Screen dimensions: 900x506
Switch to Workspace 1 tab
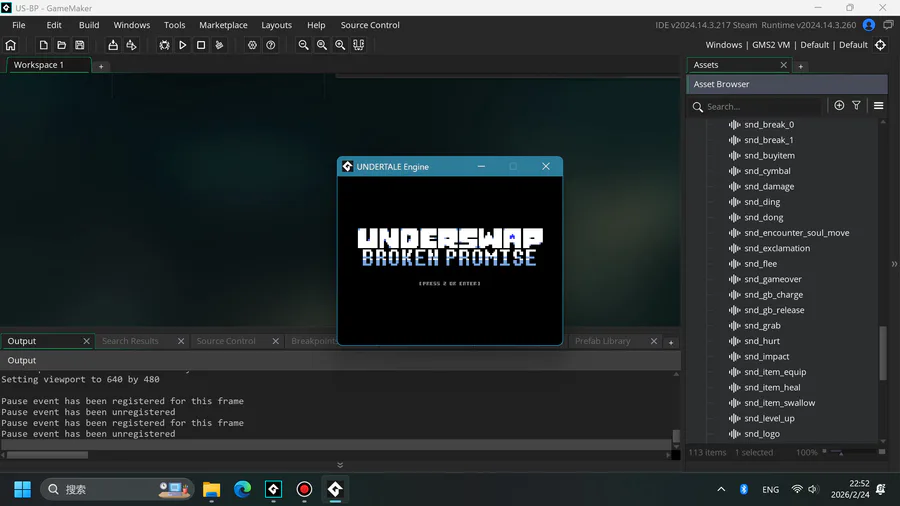48,65
